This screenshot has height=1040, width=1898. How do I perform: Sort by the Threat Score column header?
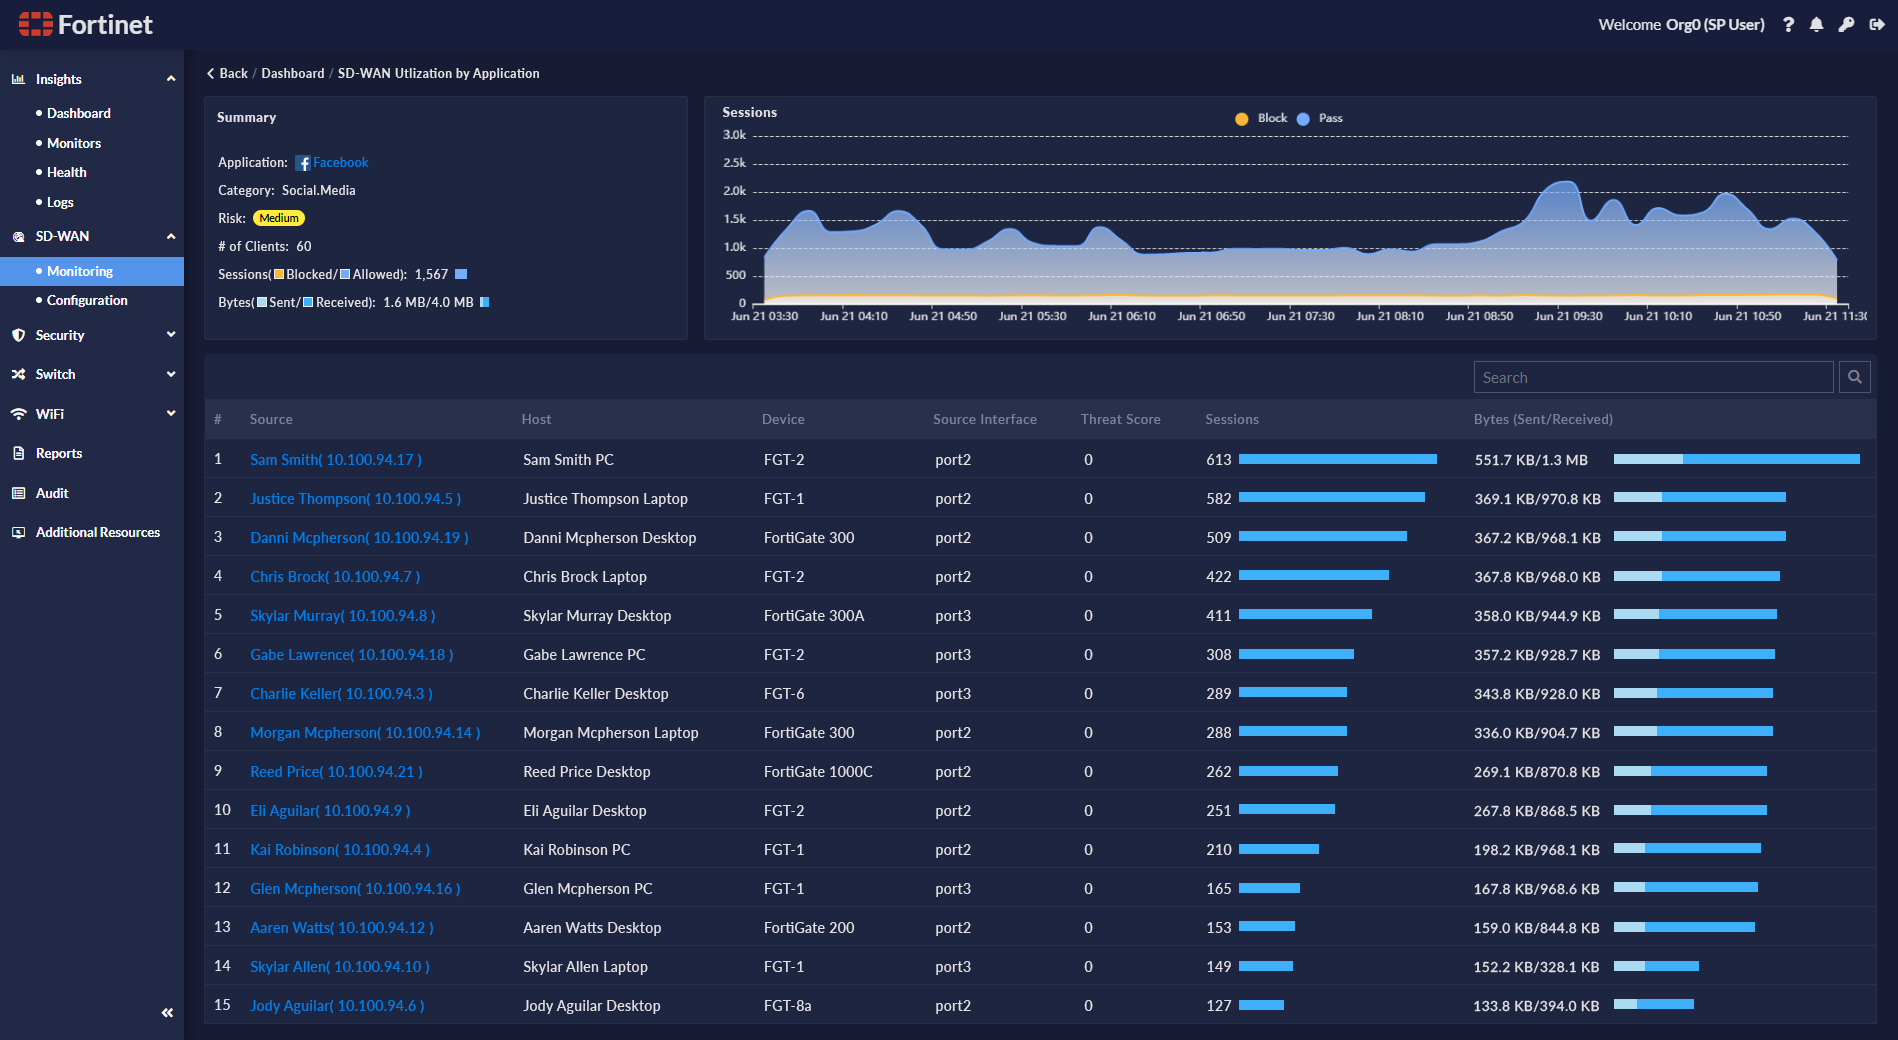[1120, 419]
